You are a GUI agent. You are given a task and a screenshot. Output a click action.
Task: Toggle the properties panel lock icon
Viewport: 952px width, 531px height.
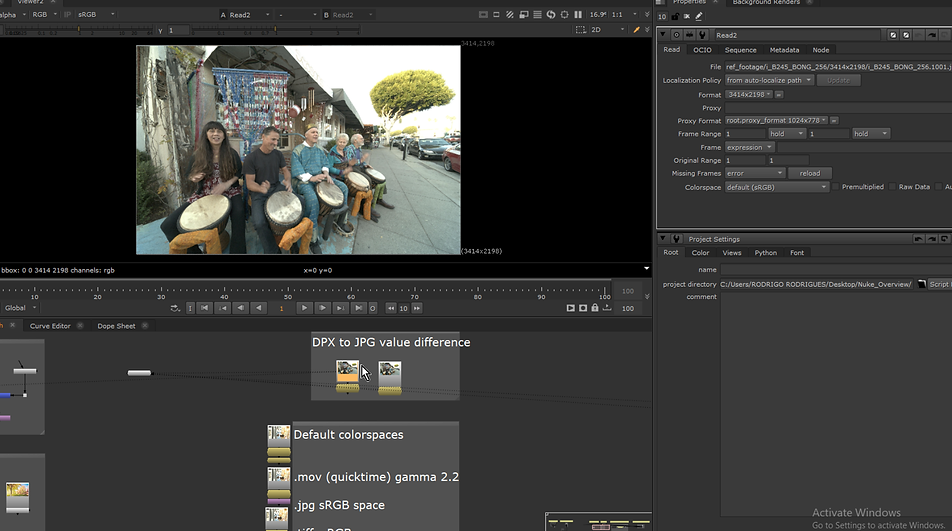coord(675,16)
